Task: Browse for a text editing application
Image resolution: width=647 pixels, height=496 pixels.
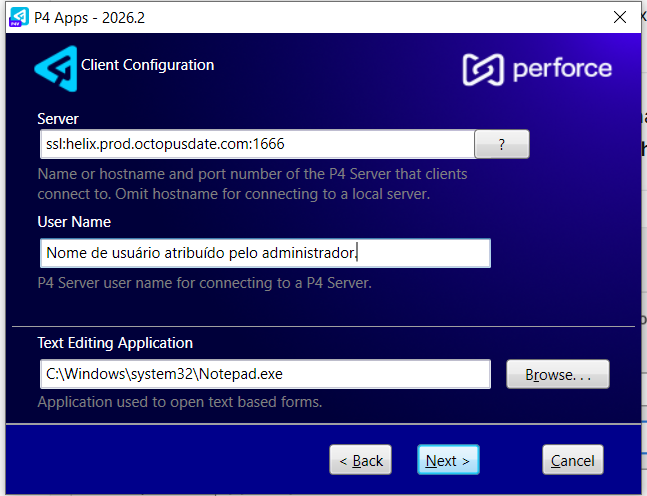Action: click(558, 374)
